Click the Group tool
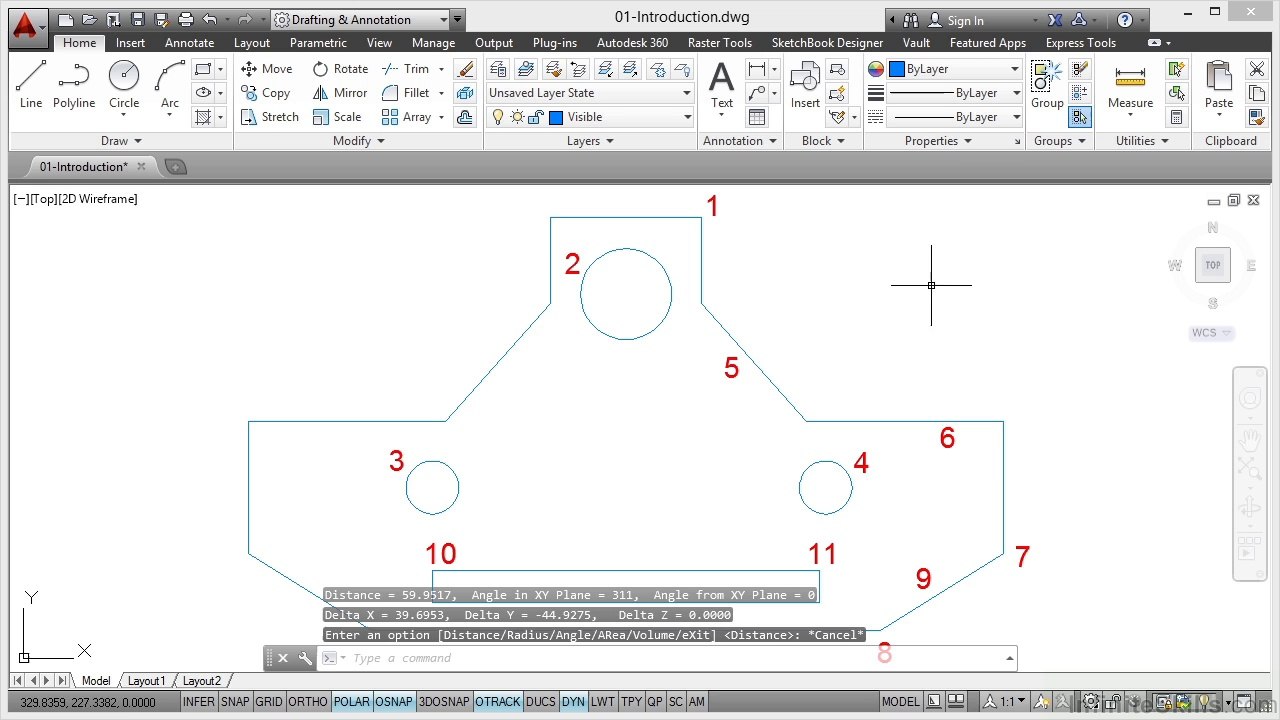Screen dimensions: 1280x720 point(1047,84)
